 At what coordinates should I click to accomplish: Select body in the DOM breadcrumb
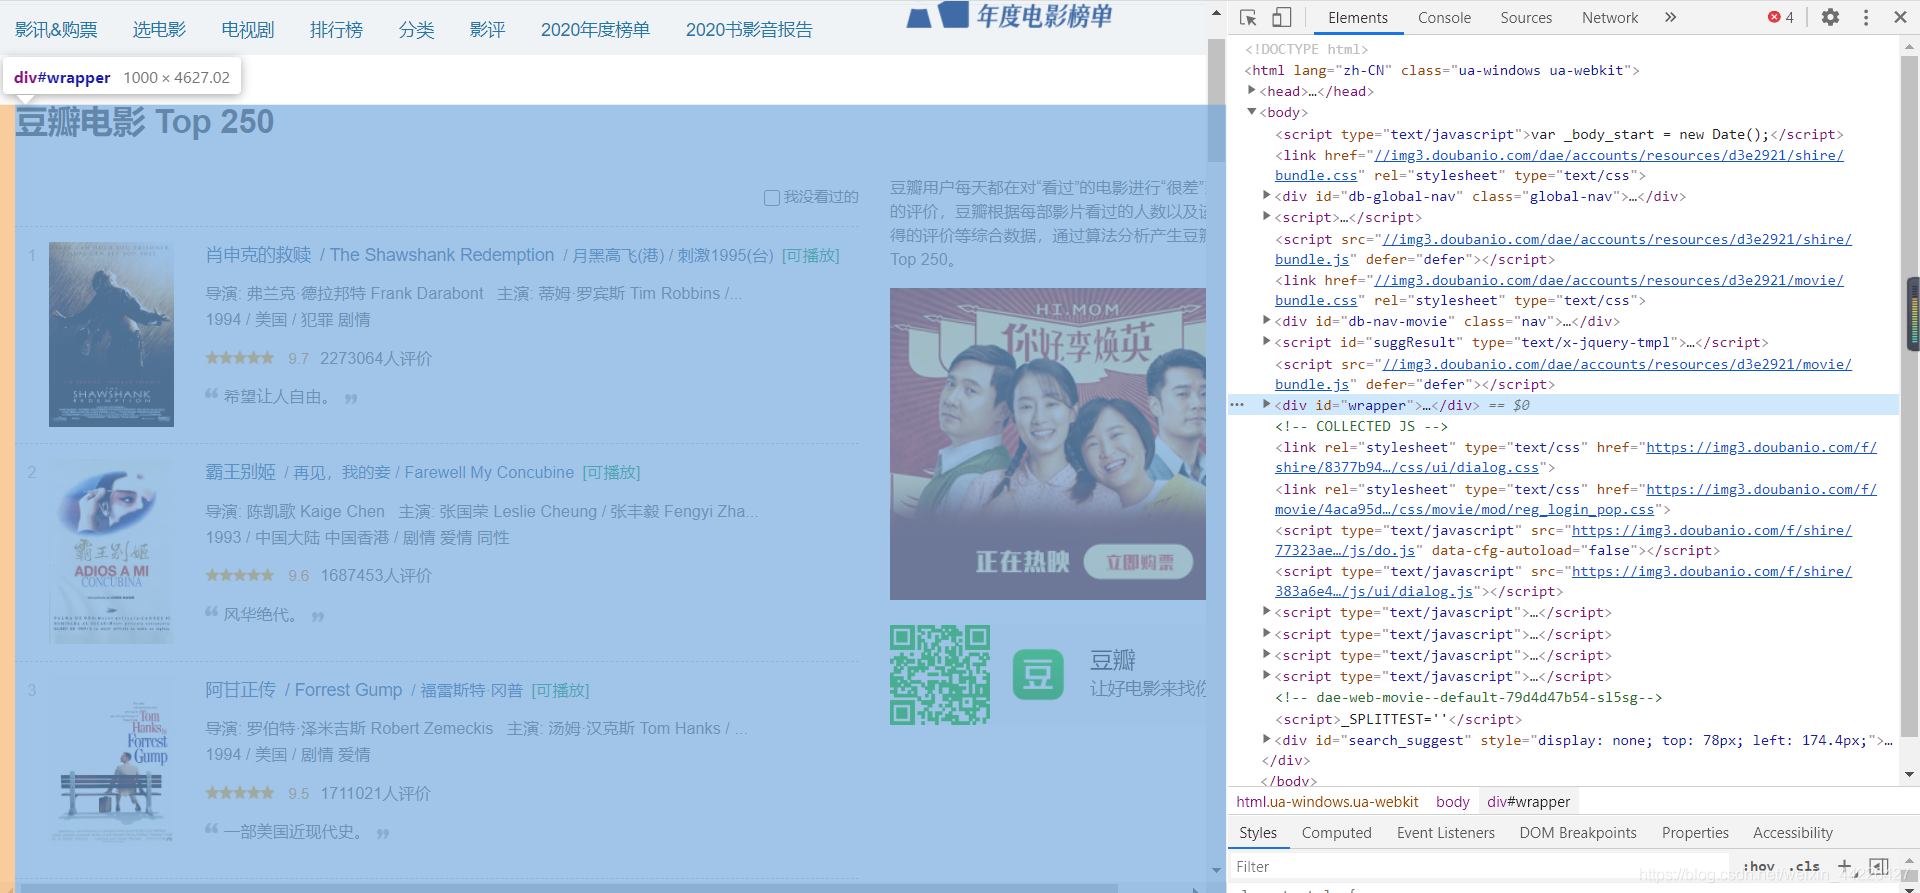pyautogui.click(x=1452, y=802)
